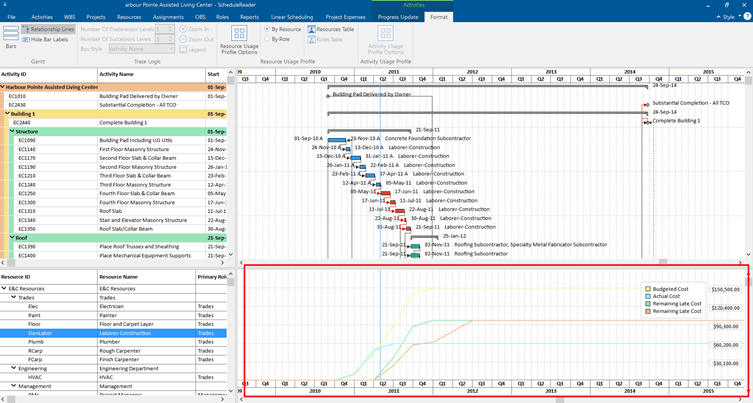
Task: Click the Start column header
Action: point(216,74)
